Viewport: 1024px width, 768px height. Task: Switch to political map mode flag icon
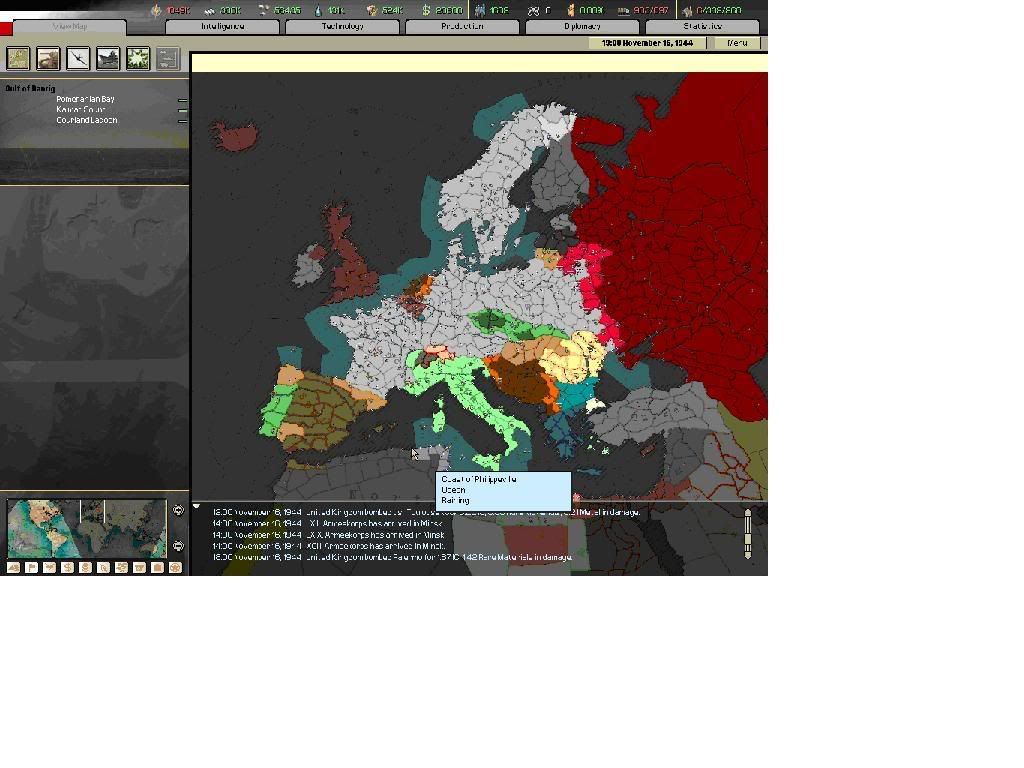[31, 568]
